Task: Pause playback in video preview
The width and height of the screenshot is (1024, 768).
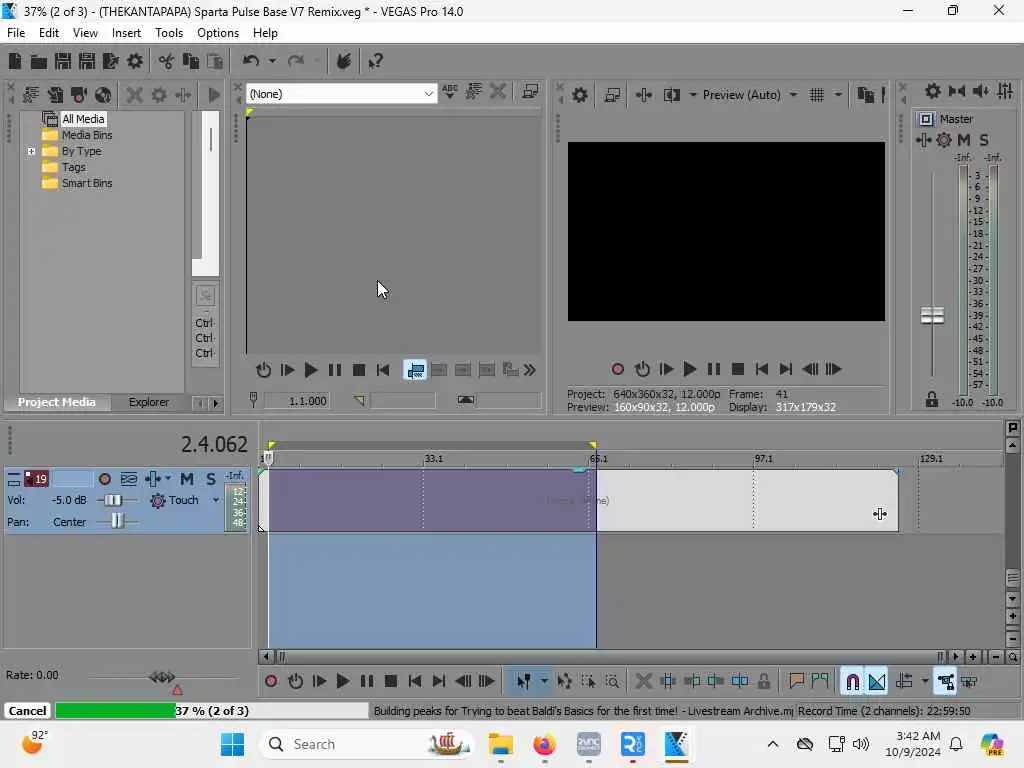Action: pyautogui.click(x=714, y=370)
